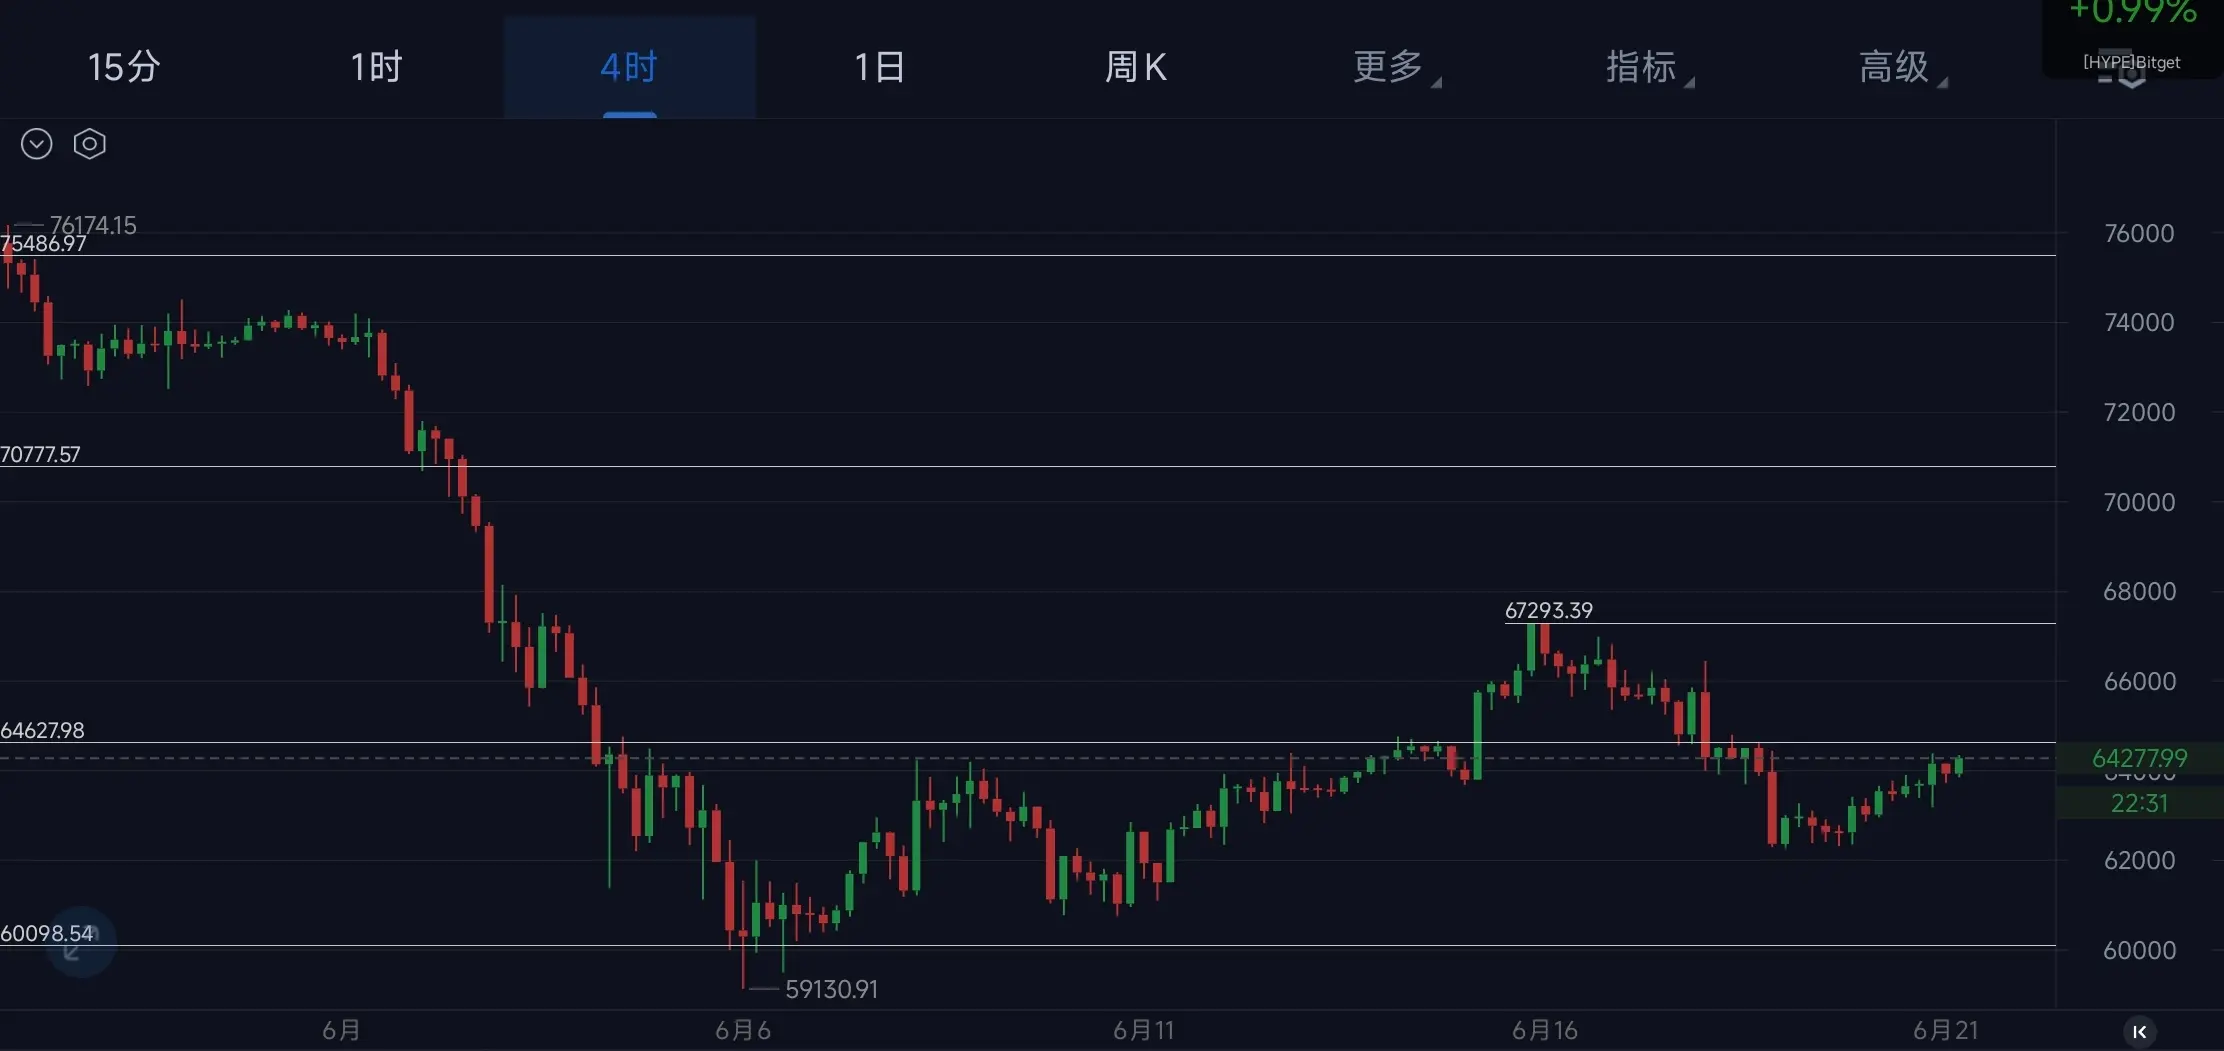
Task: Choose the 周K weekly candles tab
Action: pyautogui.click(x=1136, y=67)
